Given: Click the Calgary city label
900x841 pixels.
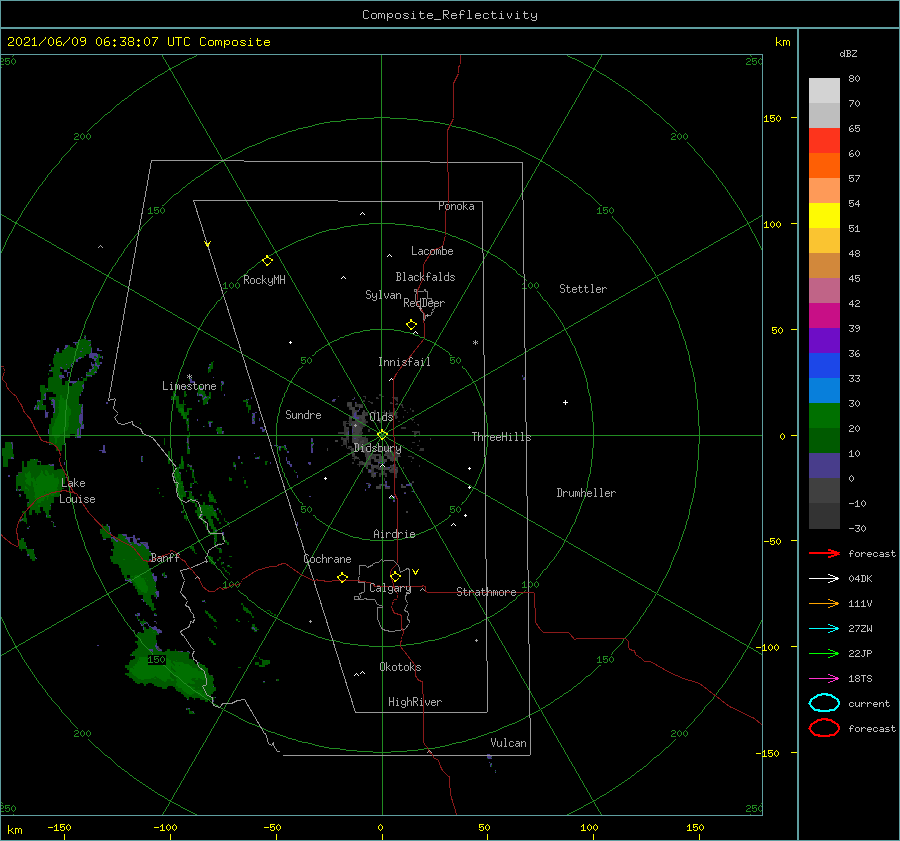Looking at the screenshot, I should (390, 588).
